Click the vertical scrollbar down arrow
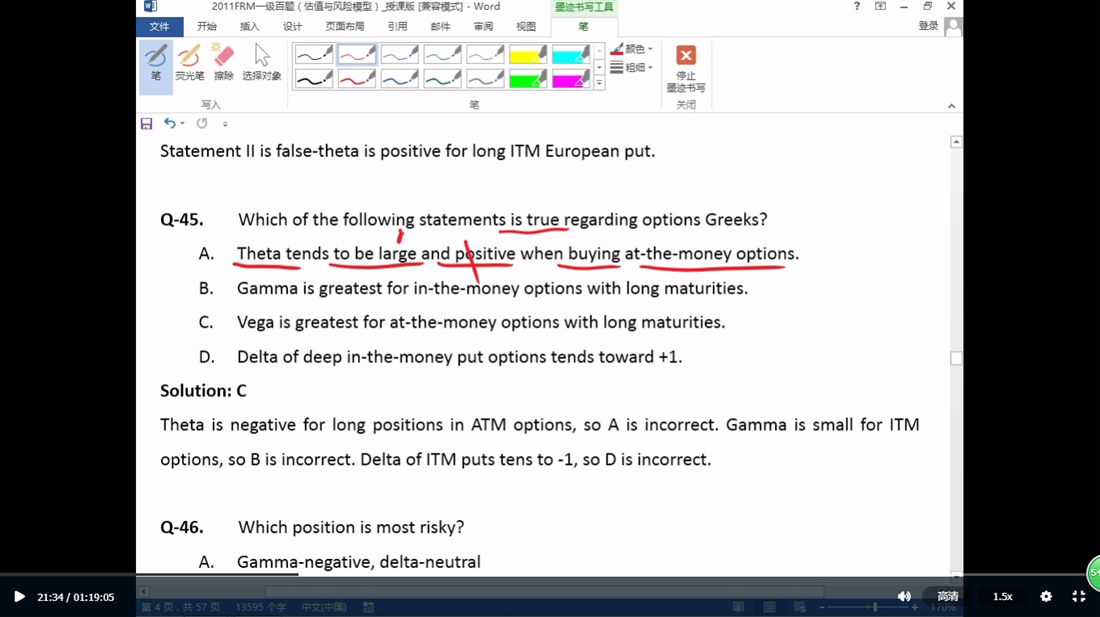The width and height of the screenshot is (1100, 617). [x=956, y=576]
